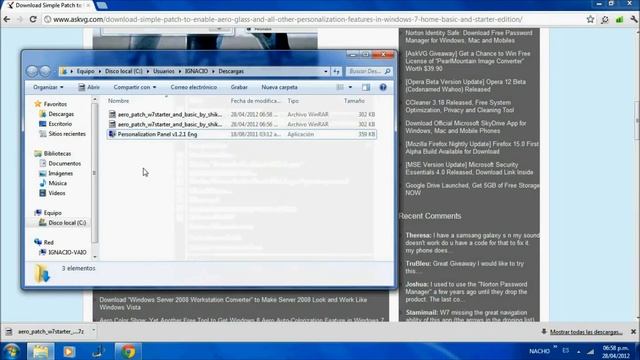This screenshot has height=360, width=640.
Task: Open Norton Identity Safe article link
Action: 469,37
